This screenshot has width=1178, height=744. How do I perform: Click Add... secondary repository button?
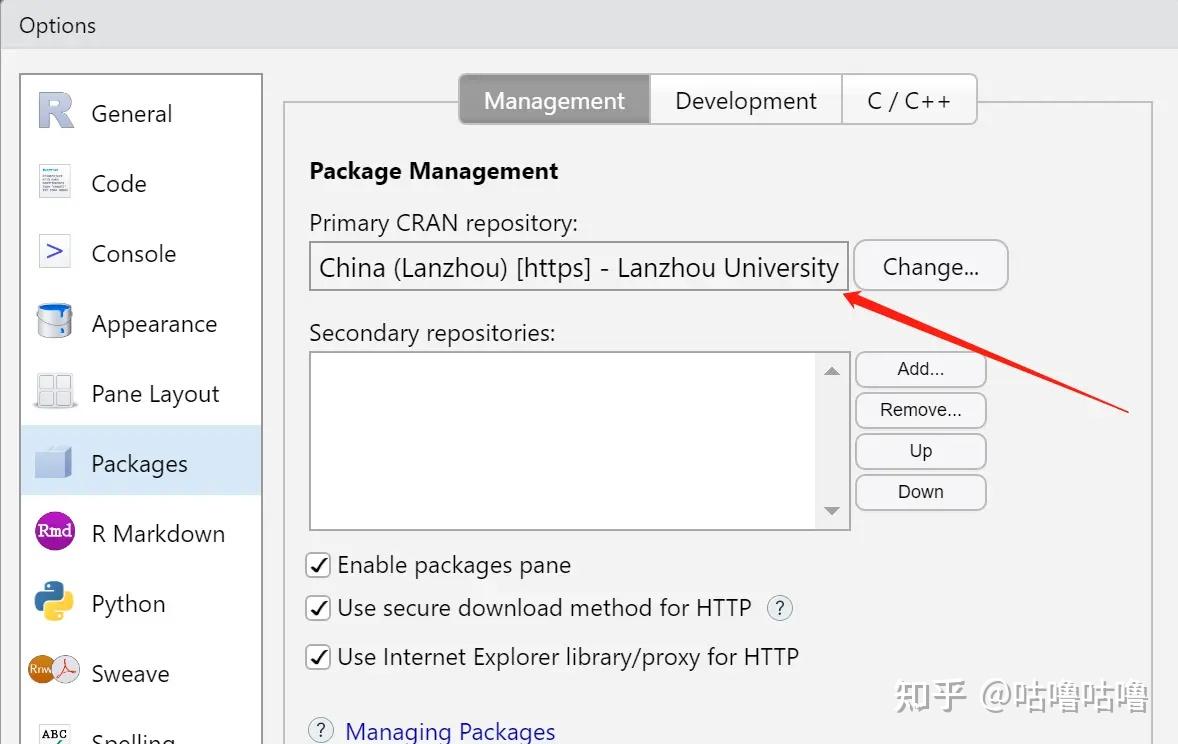(x=920, y=369)
